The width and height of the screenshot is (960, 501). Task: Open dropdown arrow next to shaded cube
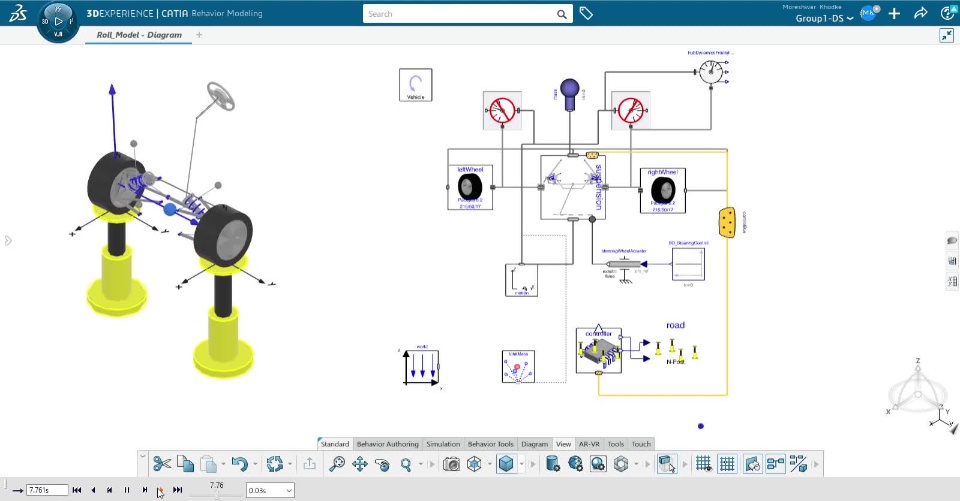pos(522,464)
